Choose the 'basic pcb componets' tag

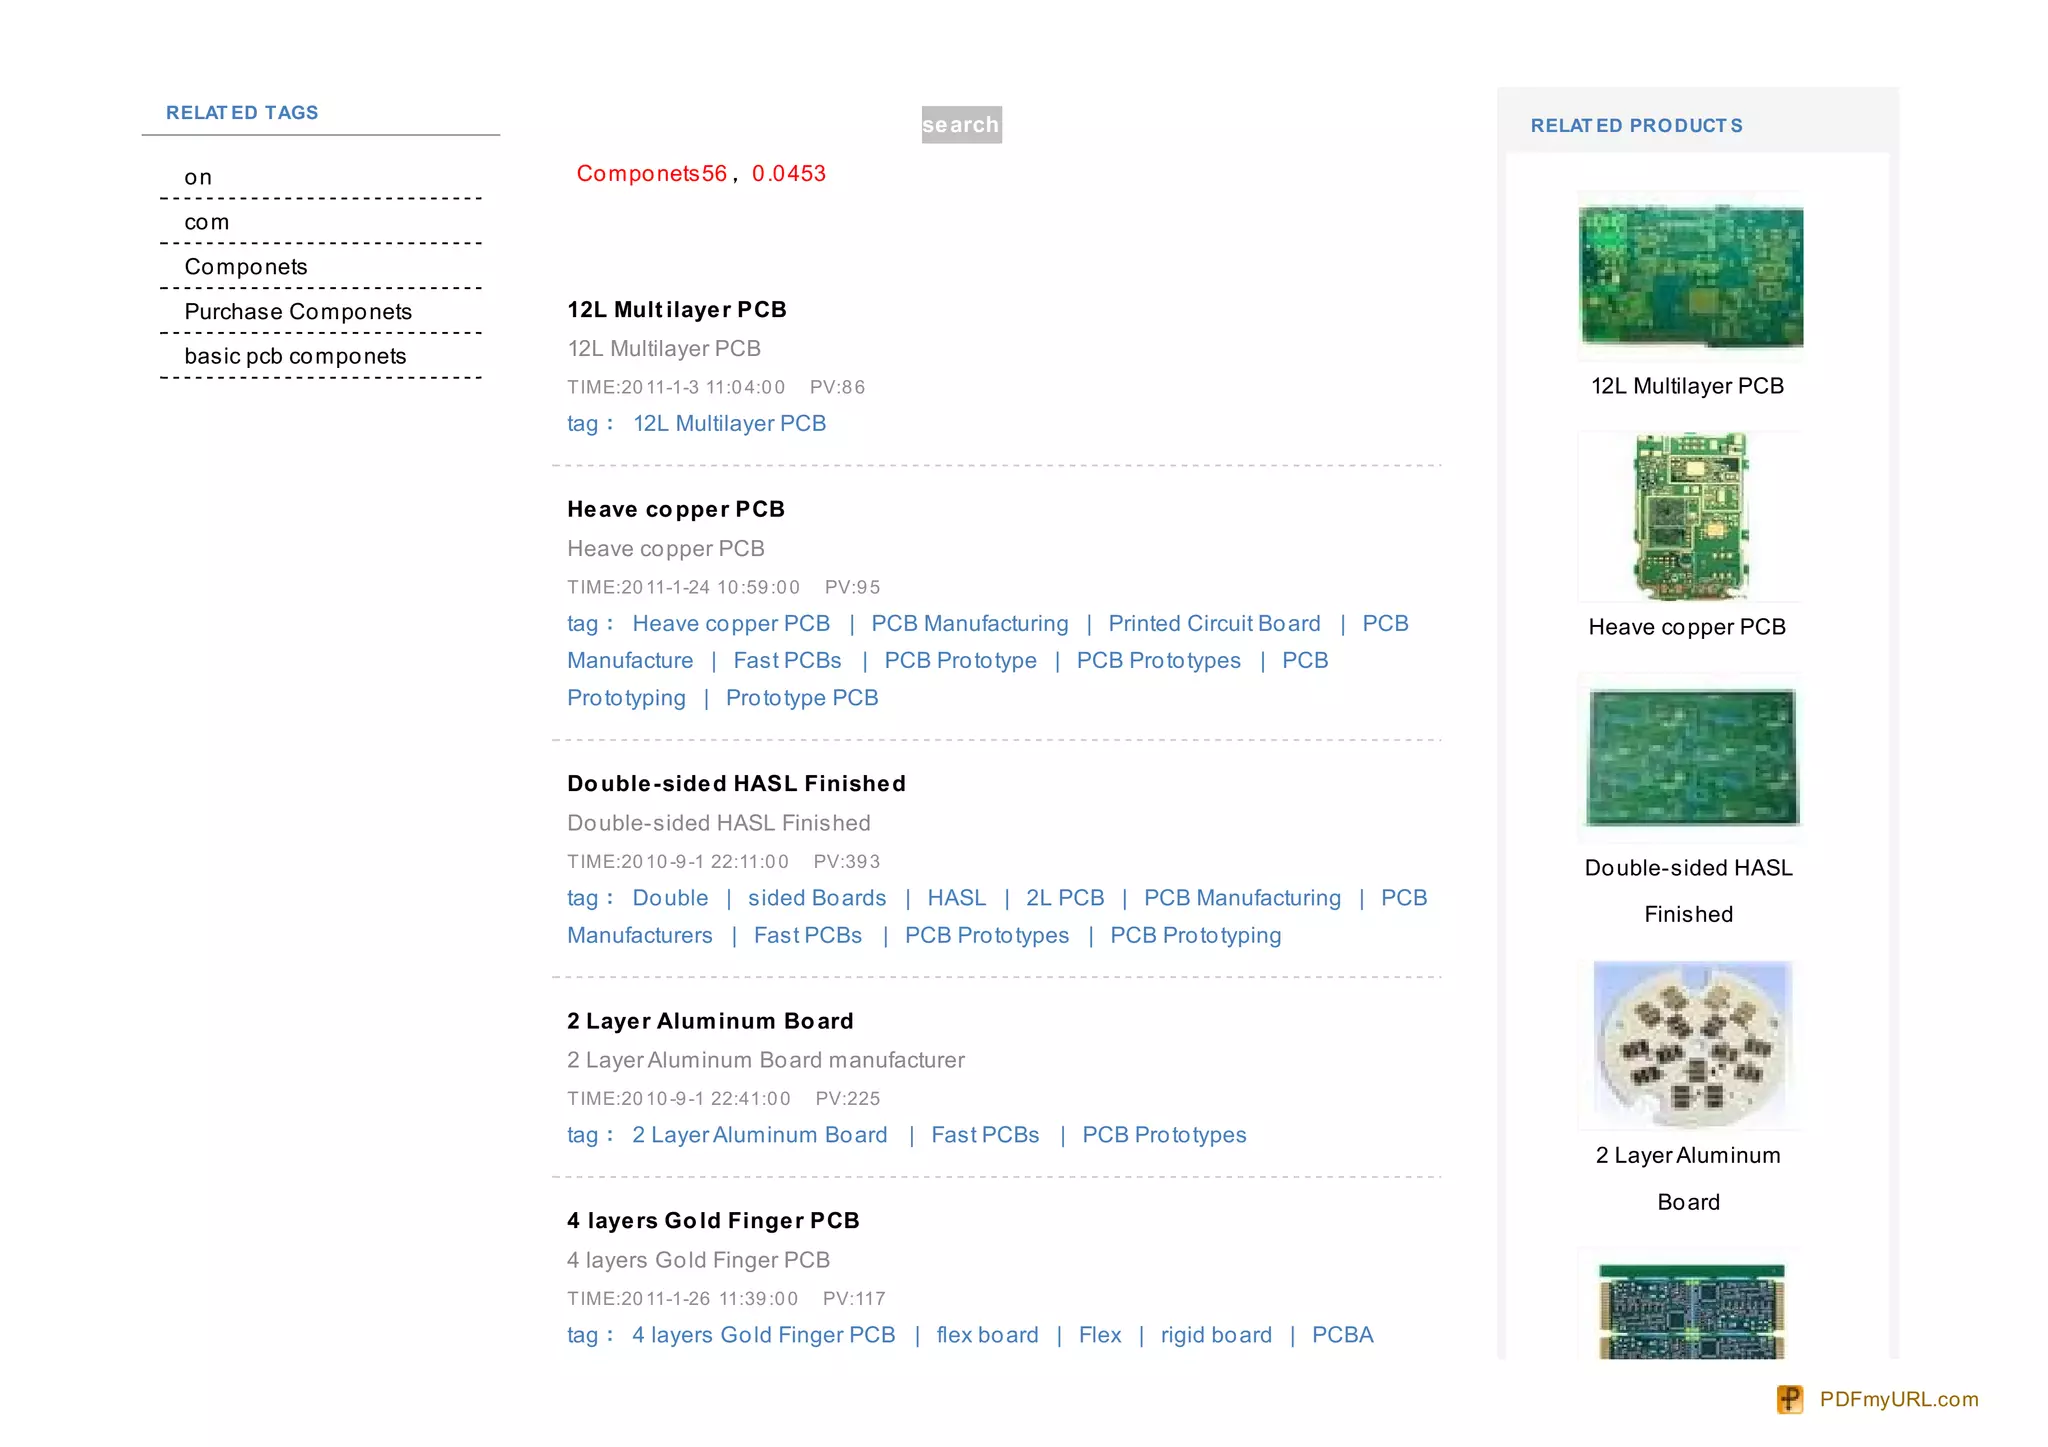coord(295,357)
